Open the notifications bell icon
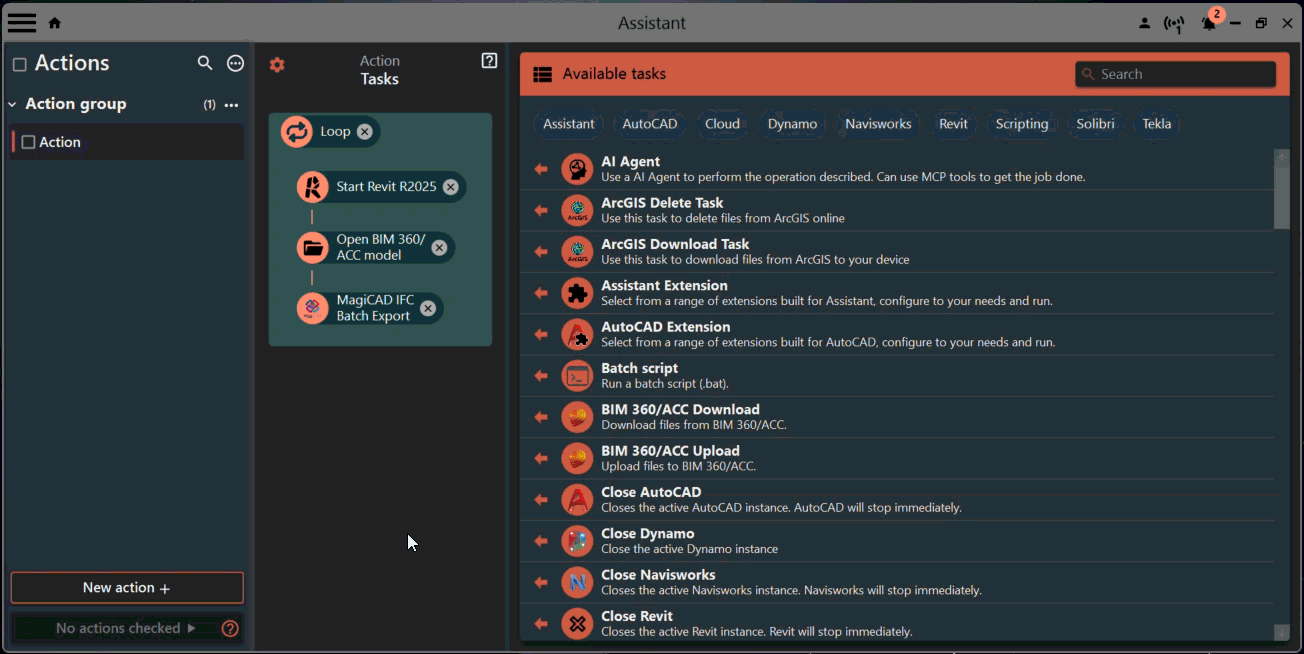 (x=1209, y=23)
